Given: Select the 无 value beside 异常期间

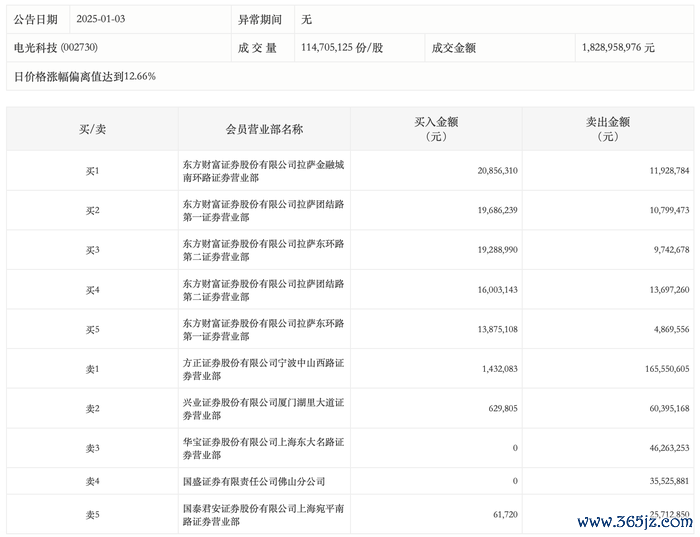Looking at the screenshot, I should pyautogui.click(x=306, y=20).
